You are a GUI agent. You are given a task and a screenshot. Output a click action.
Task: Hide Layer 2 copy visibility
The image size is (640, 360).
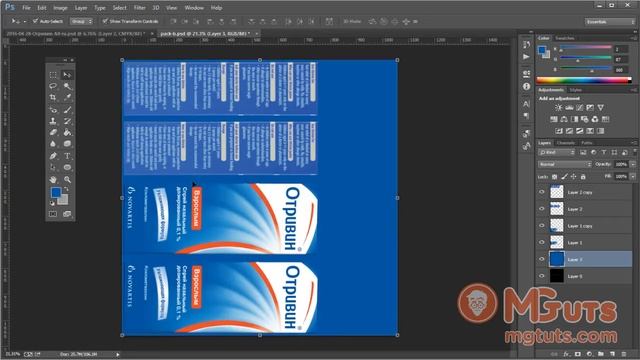[x=542, y=192]
